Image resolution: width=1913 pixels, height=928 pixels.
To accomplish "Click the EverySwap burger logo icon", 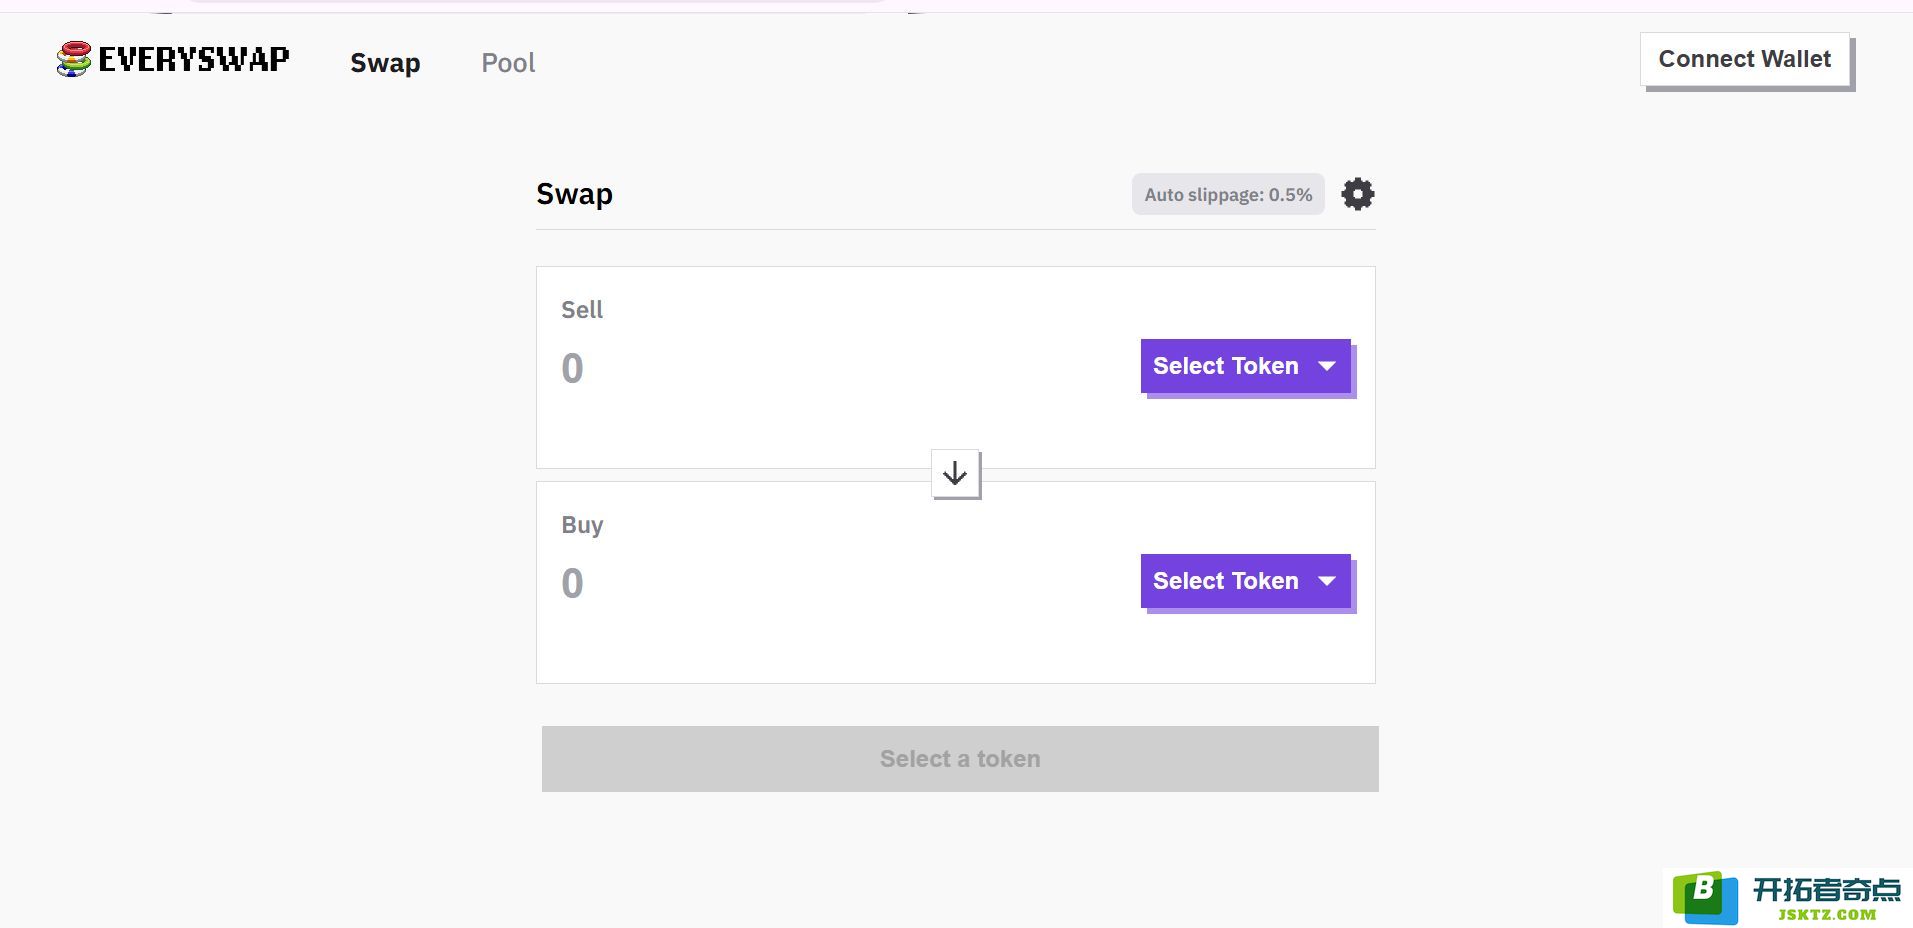I will 73,59.
